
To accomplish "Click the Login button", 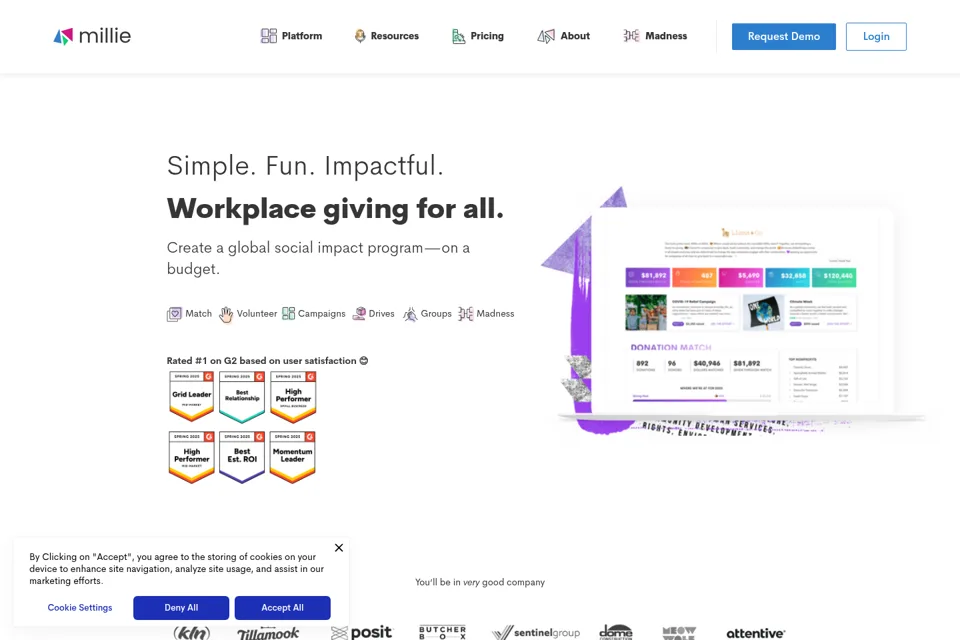I will tap(876, 37).
